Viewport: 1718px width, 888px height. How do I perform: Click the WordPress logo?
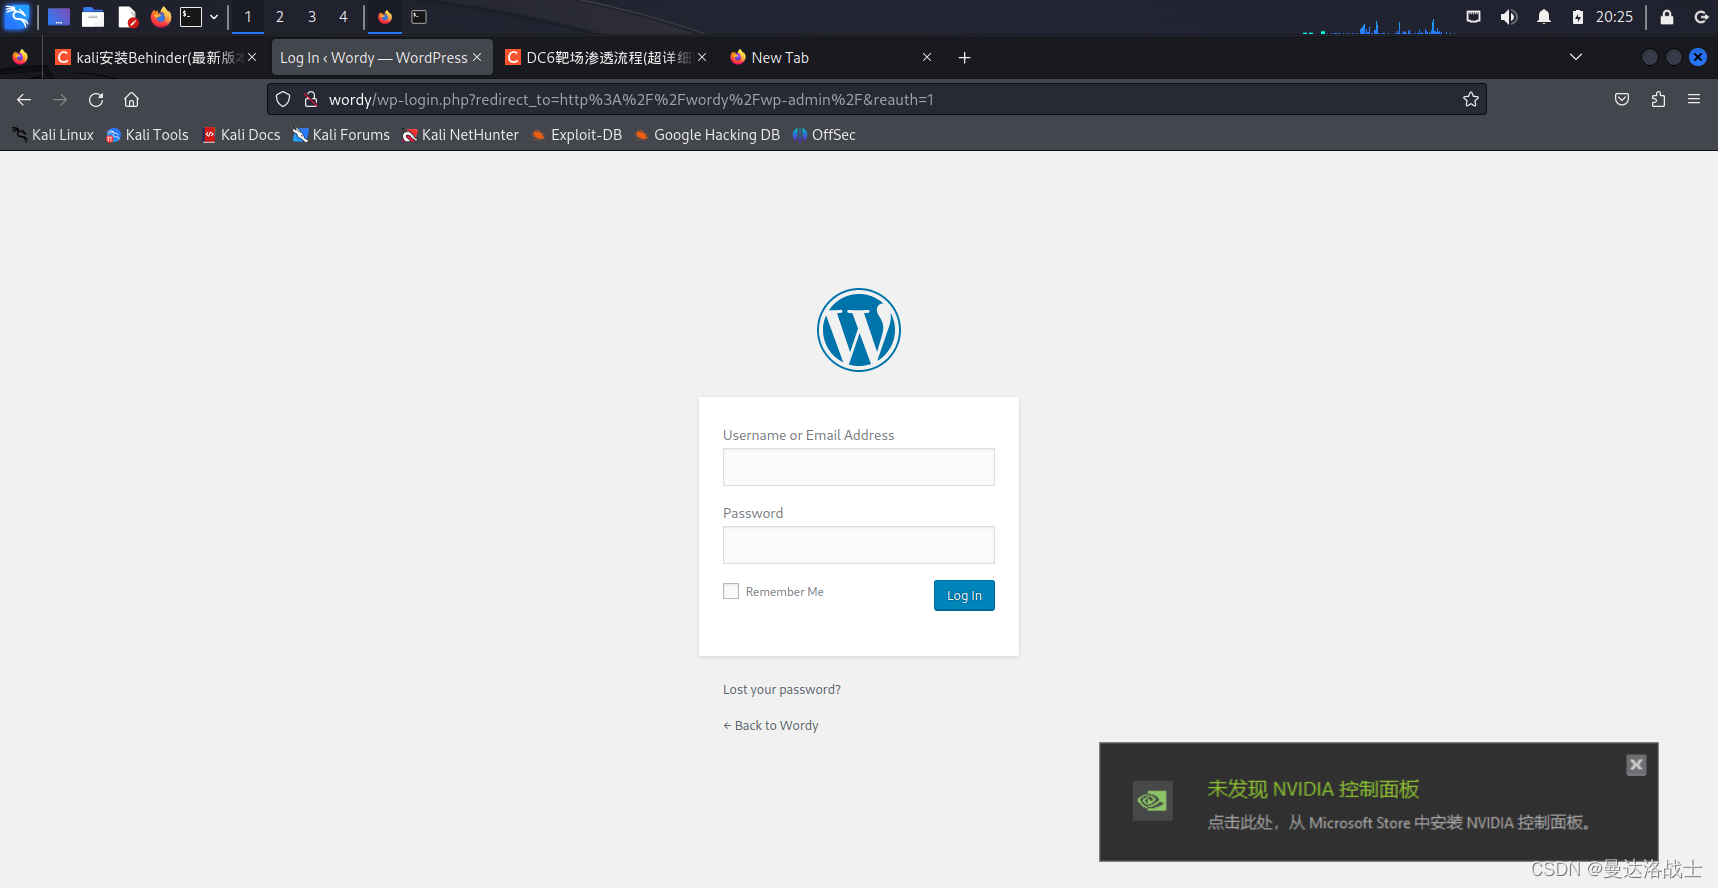859,330
